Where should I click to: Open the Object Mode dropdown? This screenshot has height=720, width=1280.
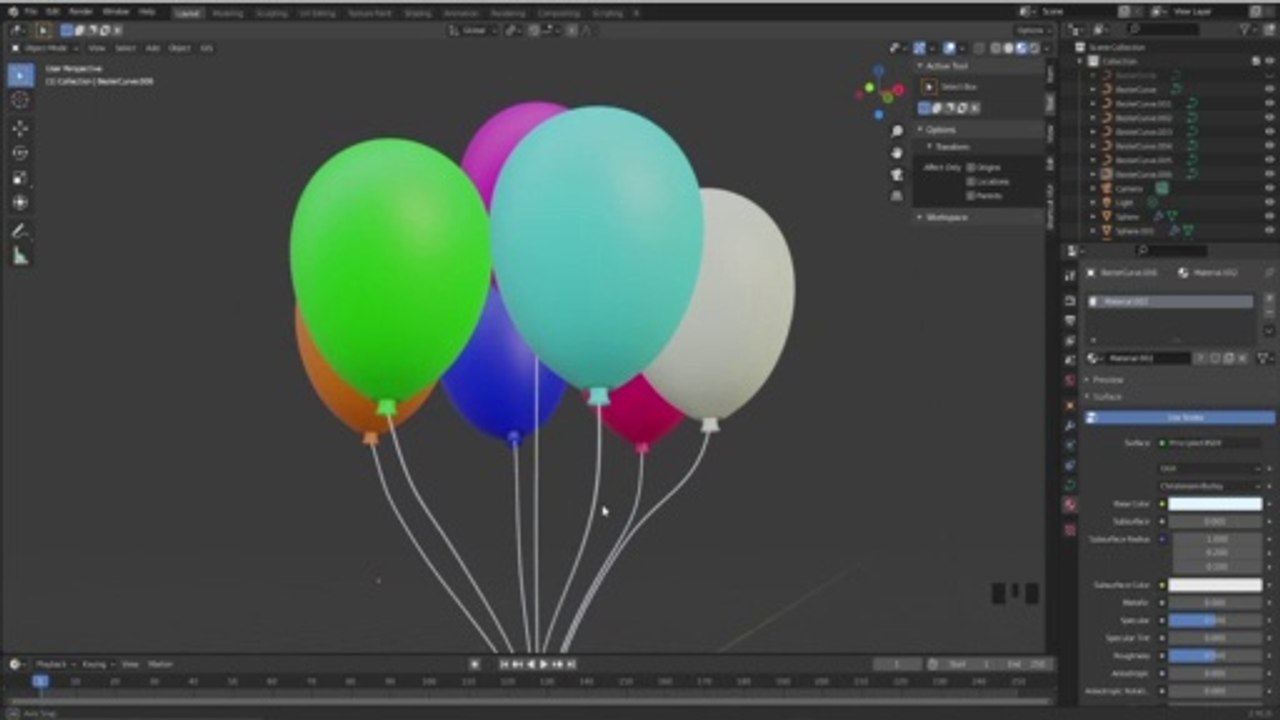pyautogui.click(x=46, y=48)
